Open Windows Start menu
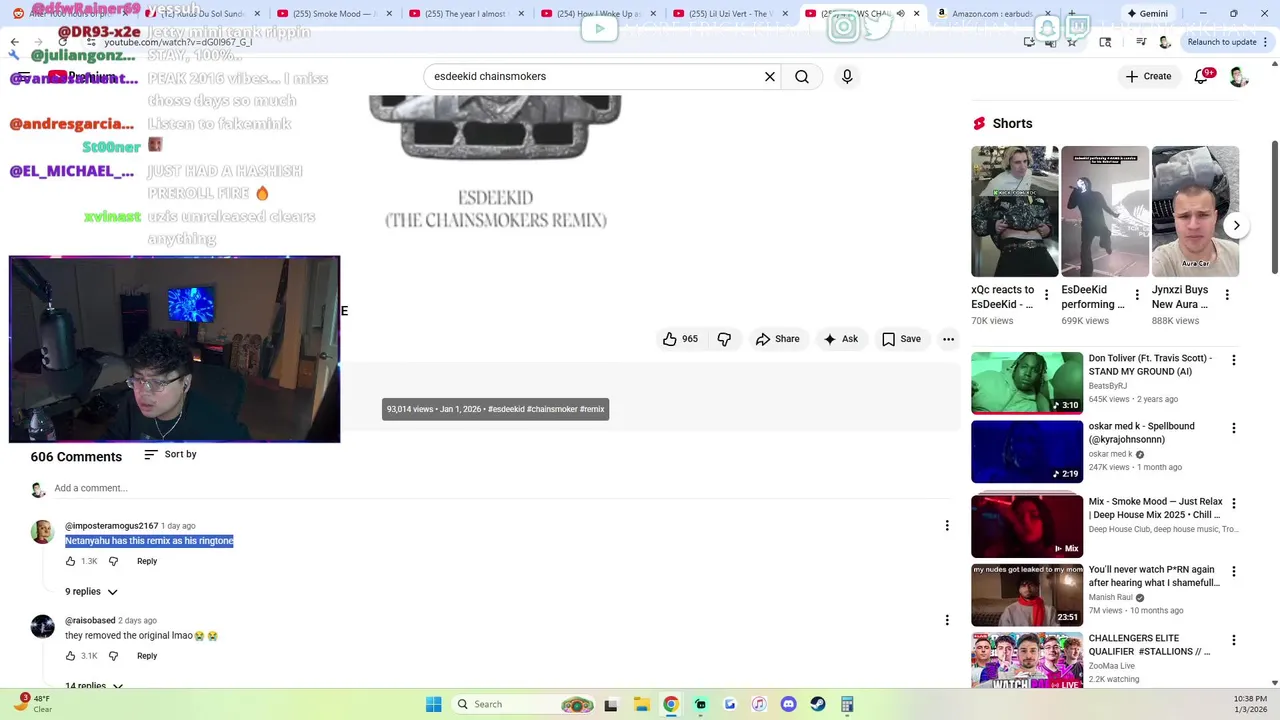Viewport: 1280px width, 720px height. pos(433,704)
